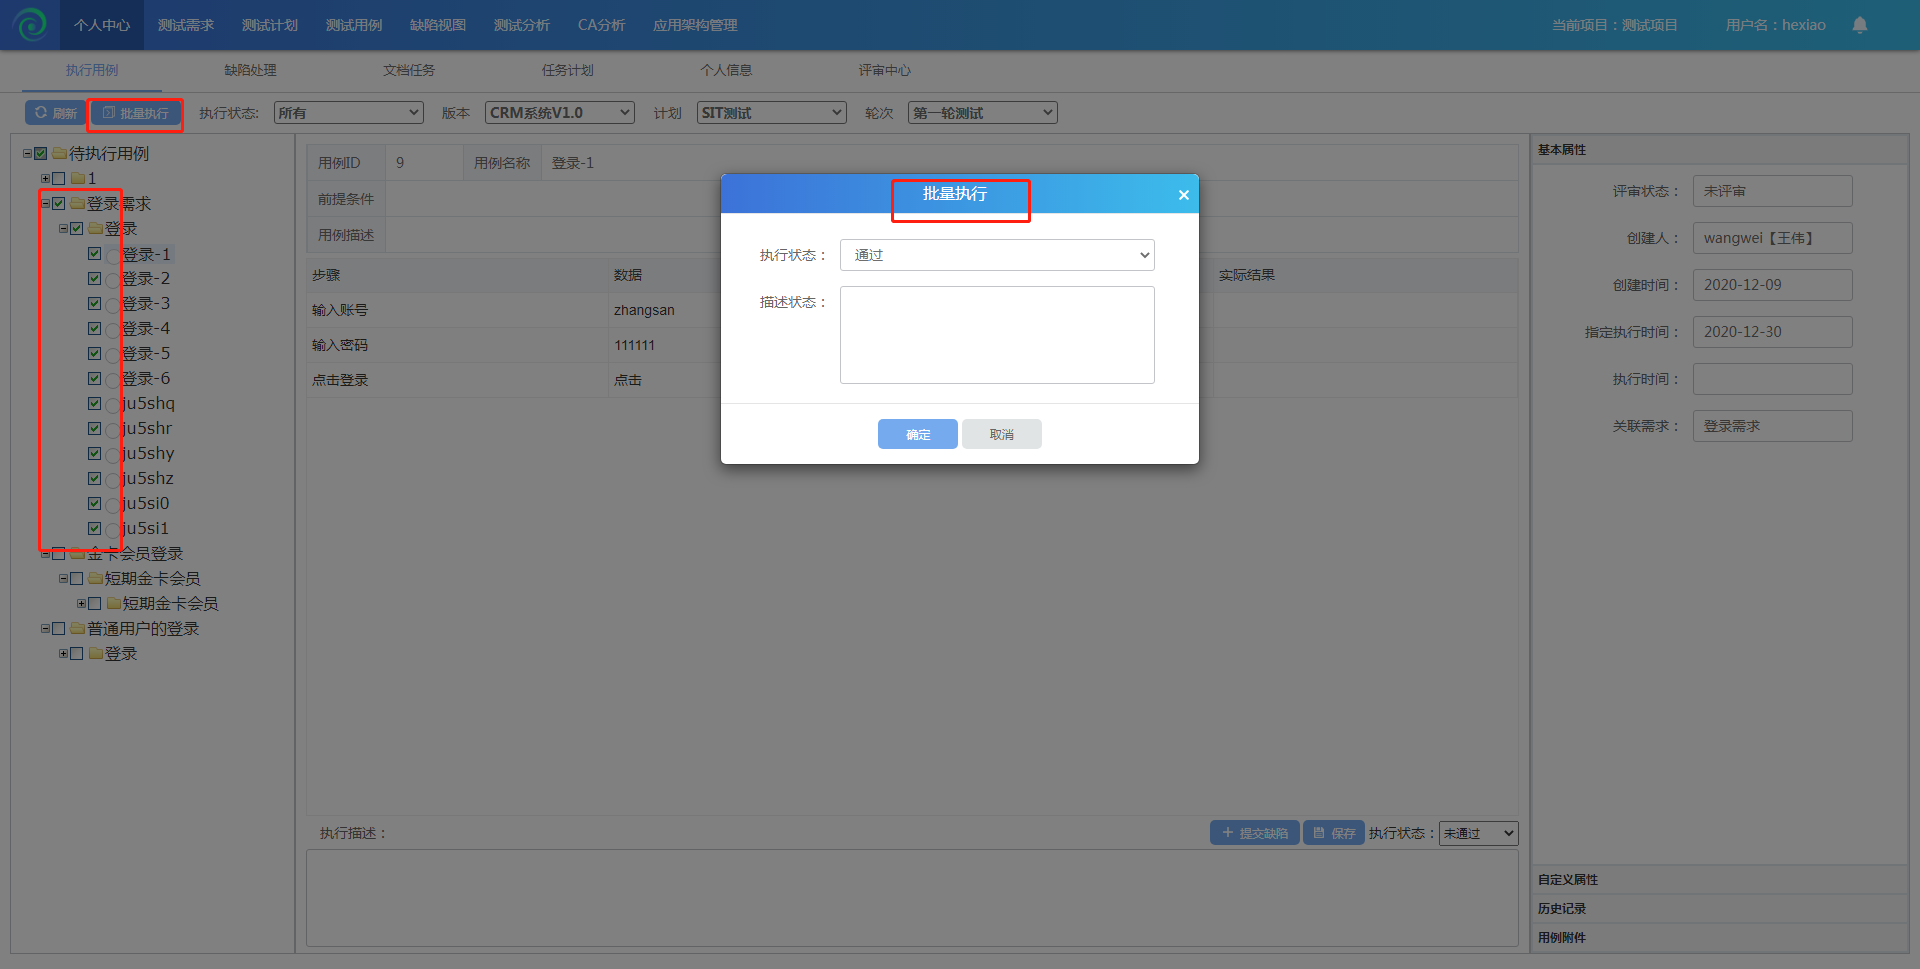Click the 批量执行 toolbar button
Viewport: 1920px width, 969px height.
click(135, 113)
